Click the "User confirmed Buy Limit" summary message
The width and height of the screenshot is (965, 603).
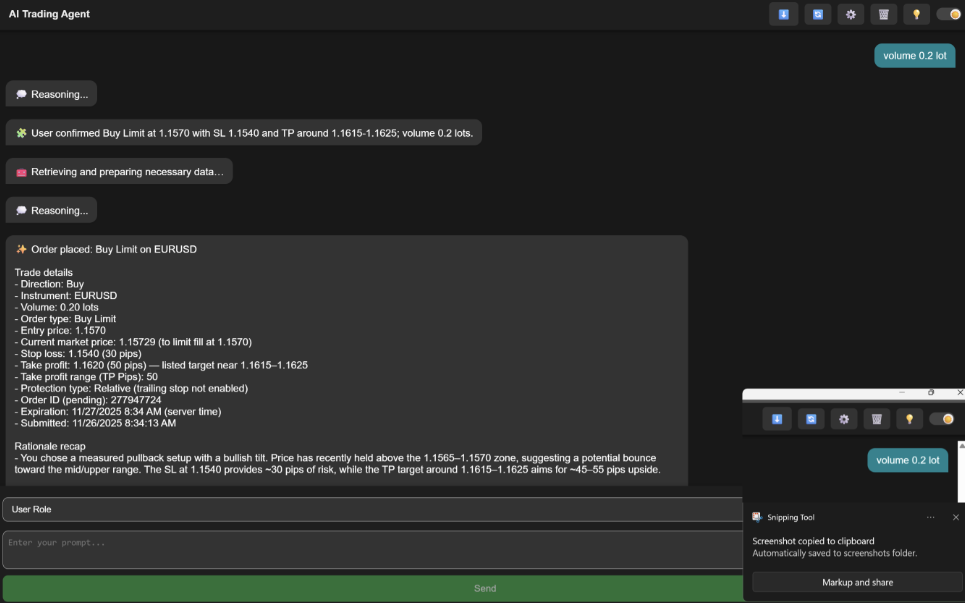click(243, 132)
